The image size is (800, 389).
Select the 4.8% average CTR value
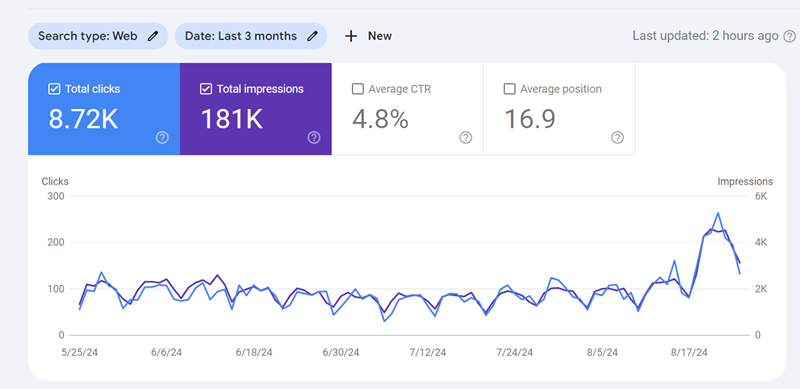pyautogui.click(x=380, y=119)
